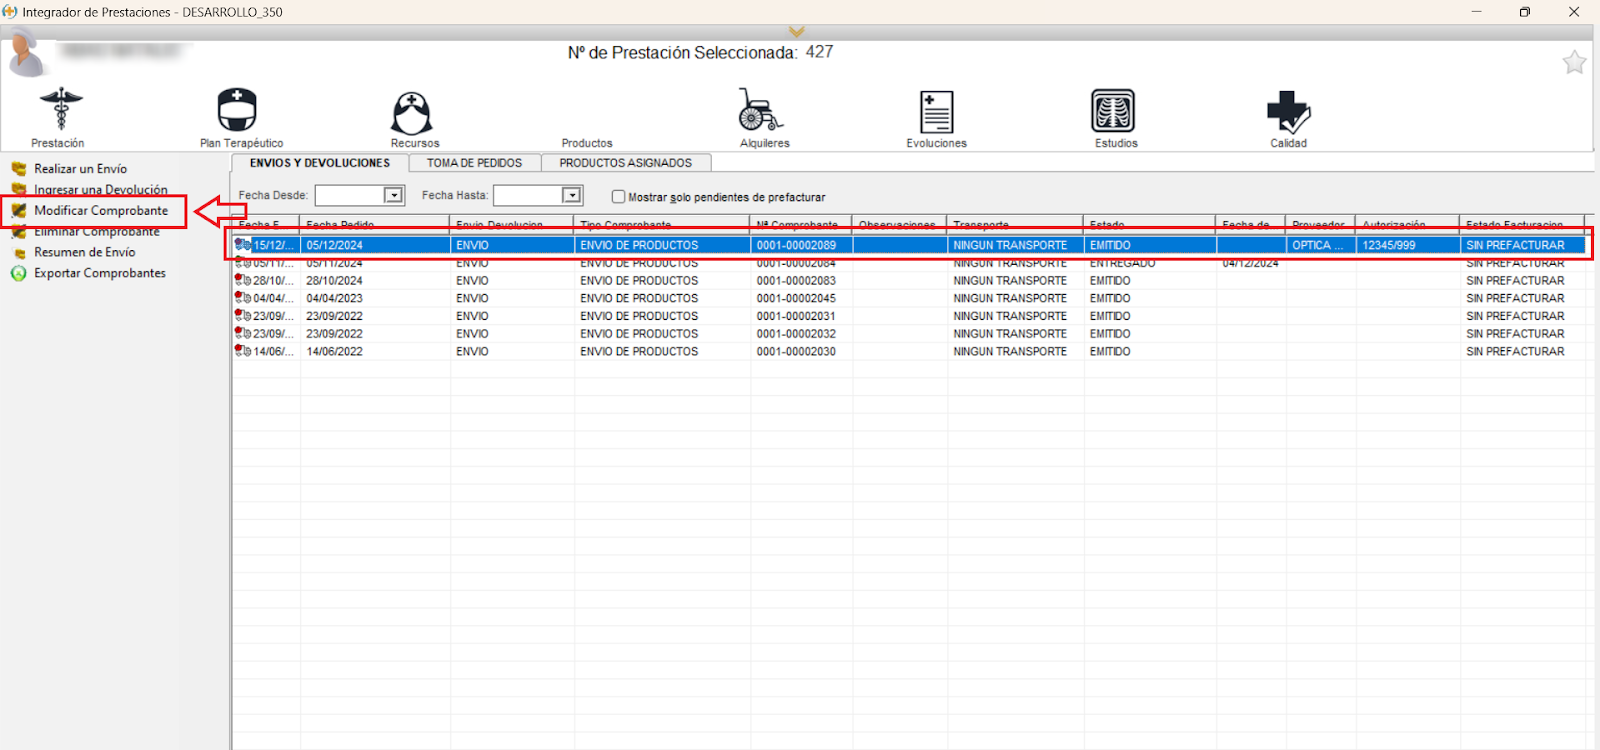Click row icon for comprobante 0001-00002032
Viewport: 1600px width, 750px height.
[x=243, y=334]
